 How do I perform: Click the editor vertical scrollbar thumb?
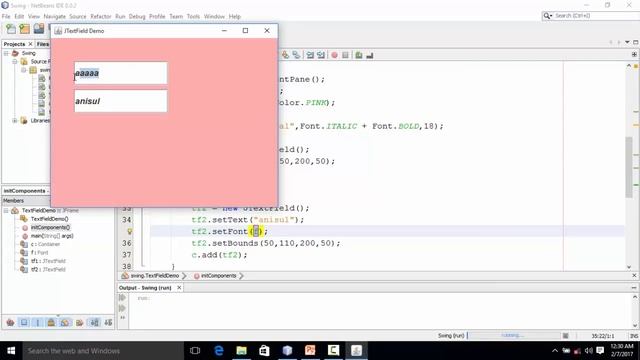[x=629, y=167]
